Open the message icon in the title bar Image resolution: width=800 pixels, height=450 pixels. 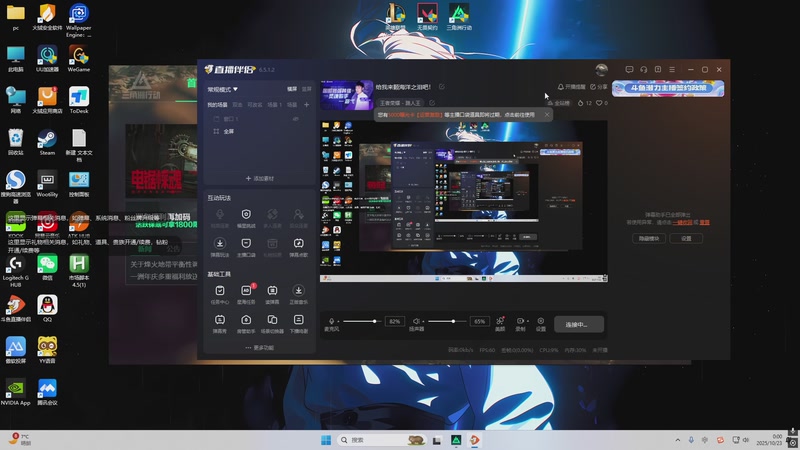pyautogui.click(x=629, y=69)
